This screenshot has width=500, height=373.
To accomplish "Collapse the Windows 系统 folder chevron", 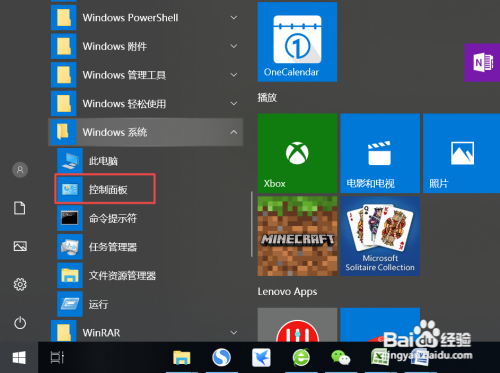I will coord(234,132).
